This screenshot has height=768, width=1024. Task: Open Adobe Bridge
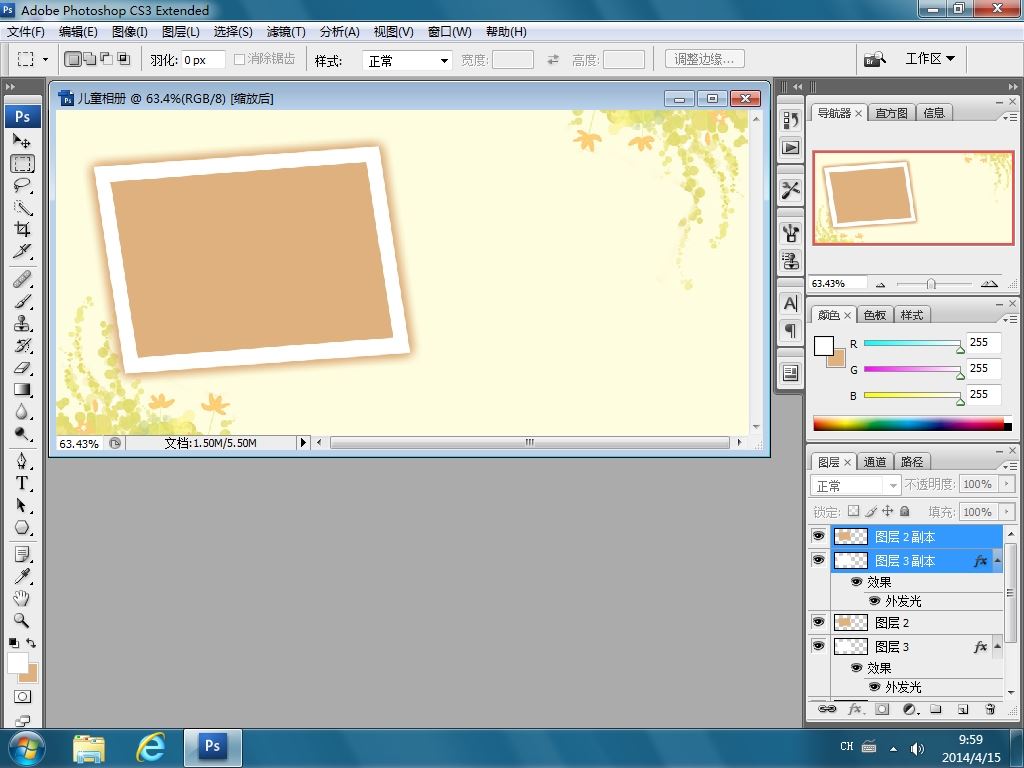(x=875, y=59)
